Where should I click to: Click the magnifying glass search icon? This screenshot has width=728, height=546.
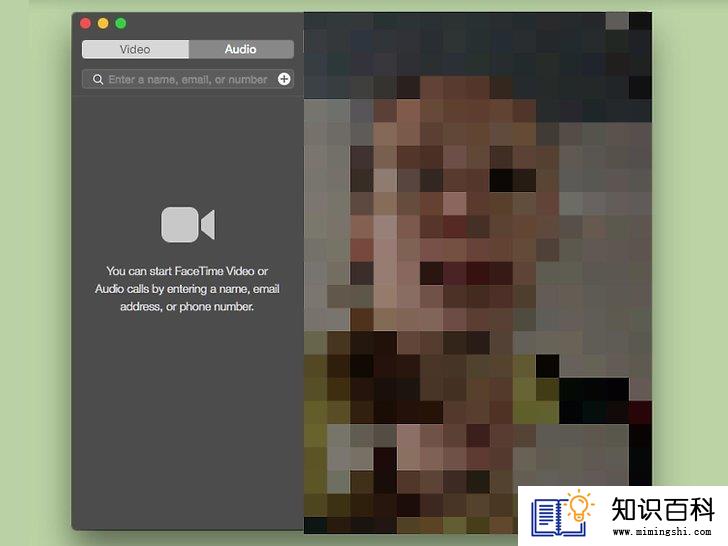point(98,80)
